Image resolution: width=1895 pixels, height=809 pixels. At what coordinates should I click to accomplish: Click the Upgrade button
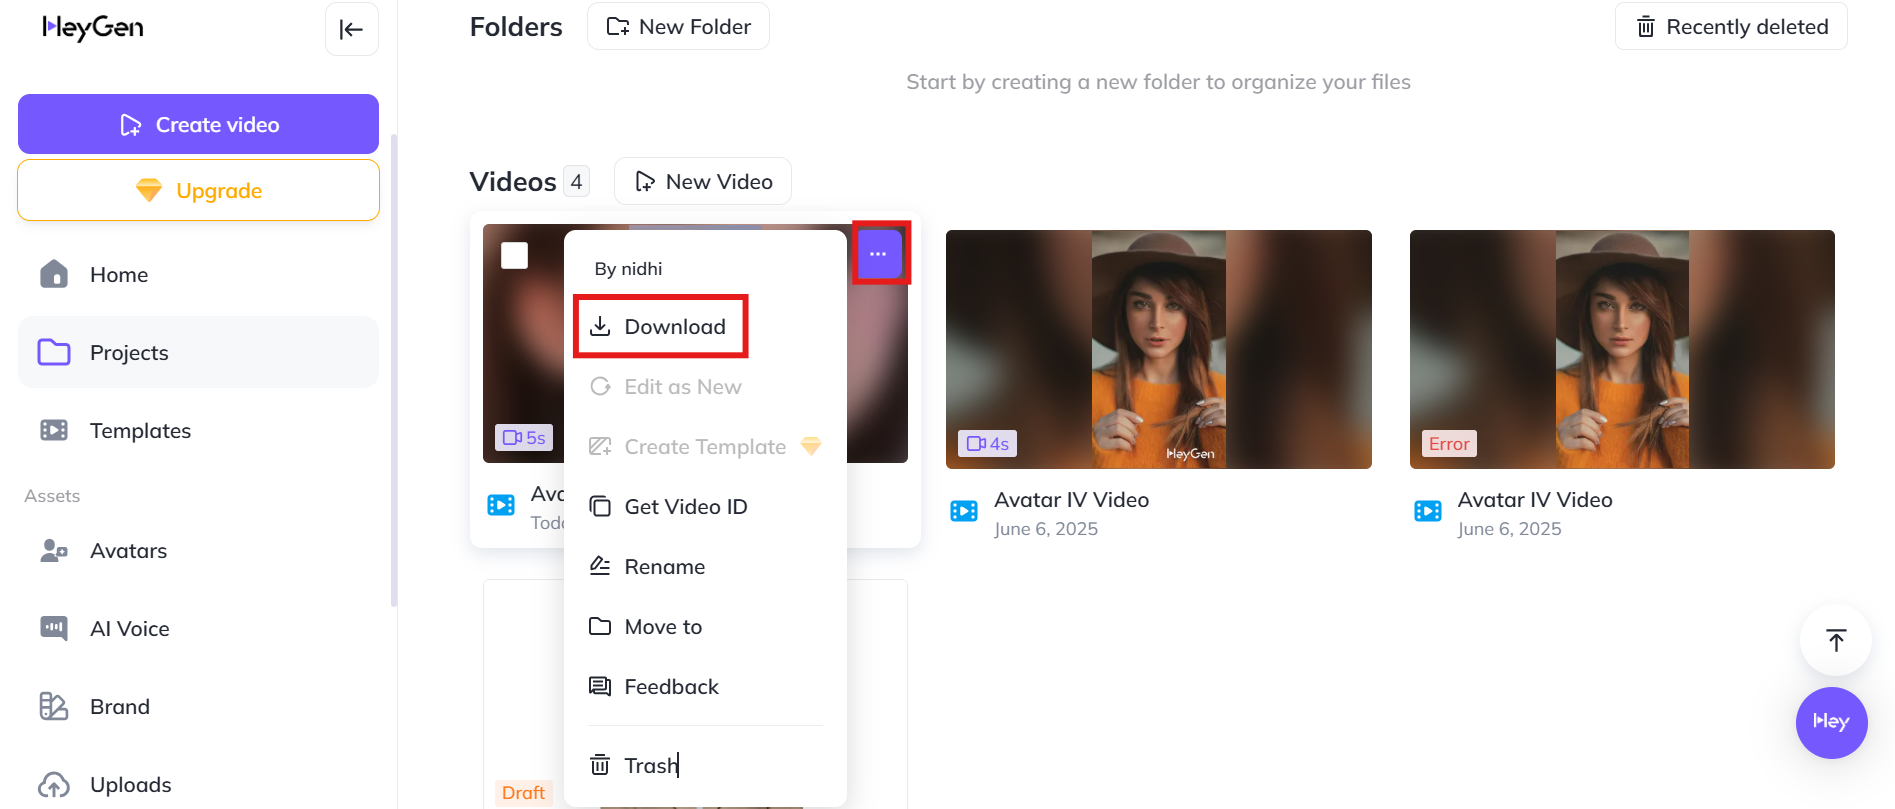pyautogui.click(x=198, y=191)
